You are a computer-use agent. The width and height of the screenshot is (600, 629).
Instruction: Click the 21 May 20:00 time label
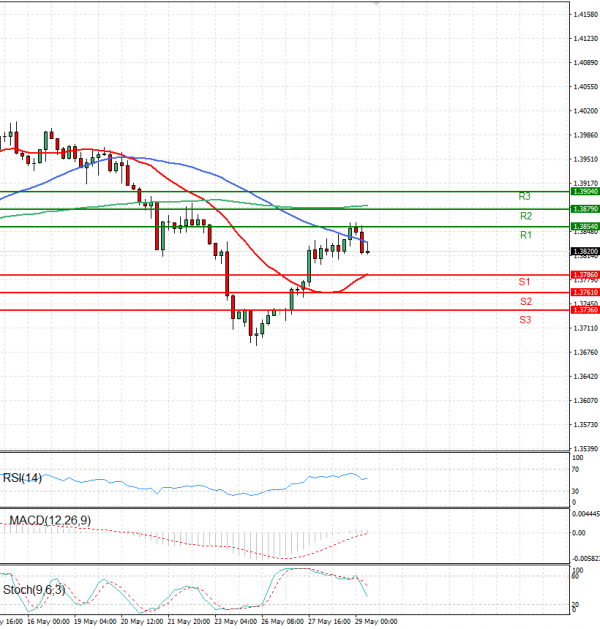coord(189,622)
